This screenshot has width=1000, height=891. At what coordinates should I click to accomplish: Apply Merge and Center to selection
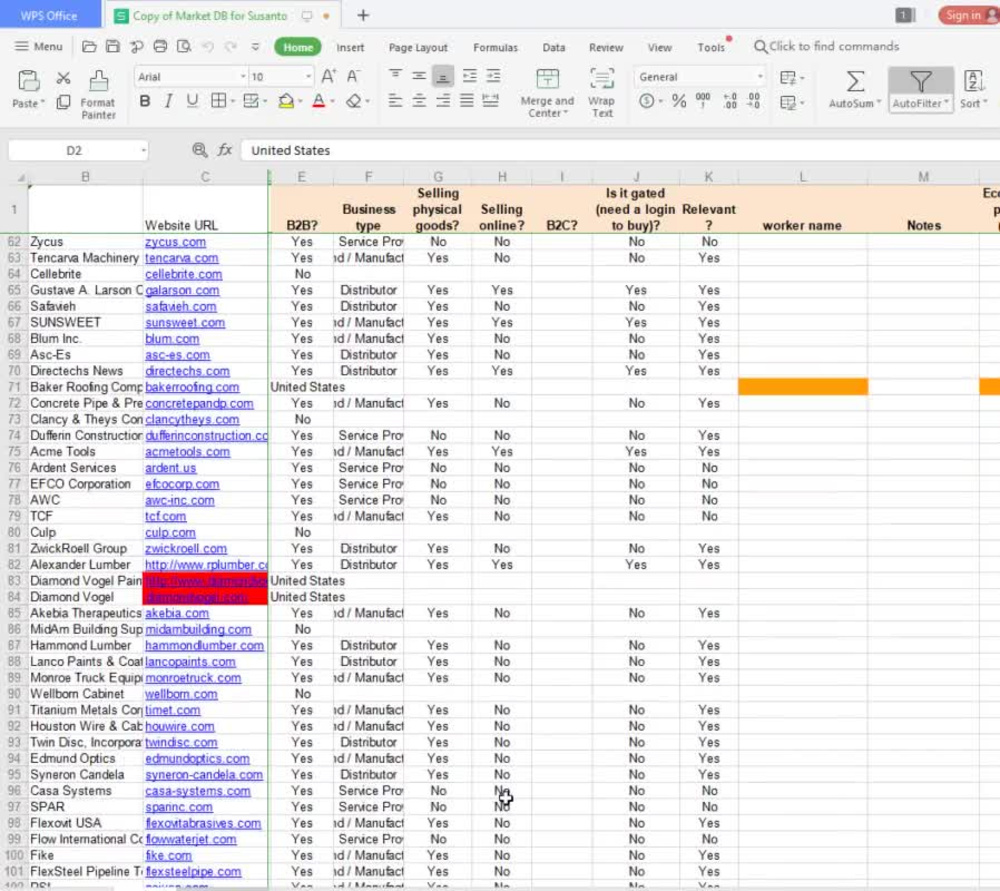pos(547,90)
